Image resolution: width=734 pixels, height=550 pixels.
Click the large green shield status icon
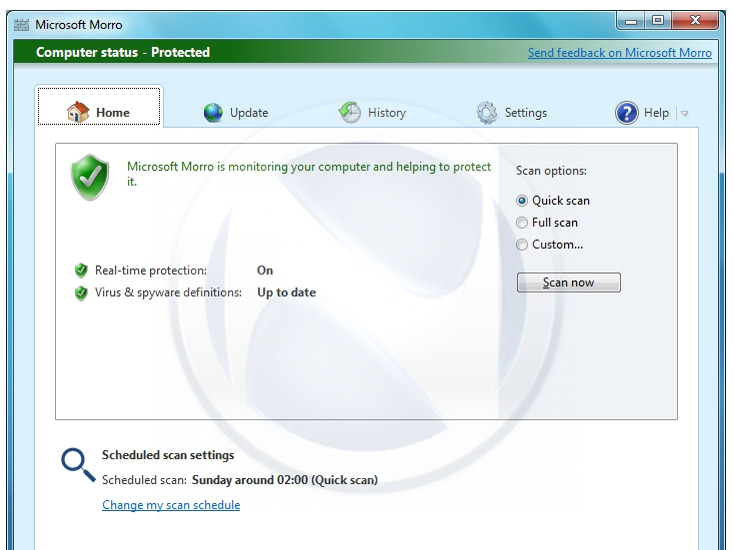pos(89,177)
